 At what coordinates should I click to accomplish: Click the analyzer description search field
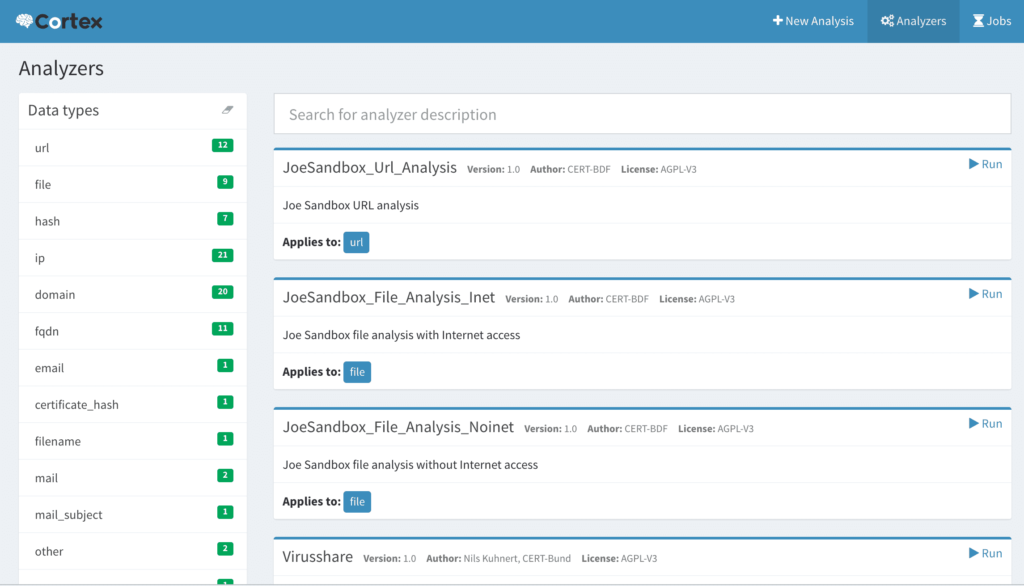642,114
